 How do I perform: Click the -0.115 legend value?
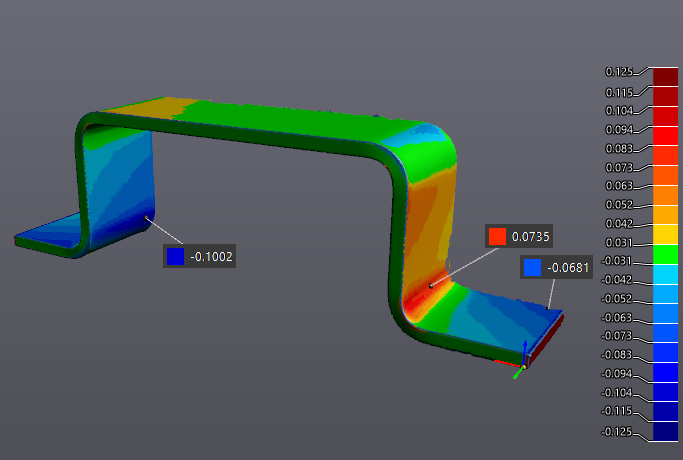[617, 411]
